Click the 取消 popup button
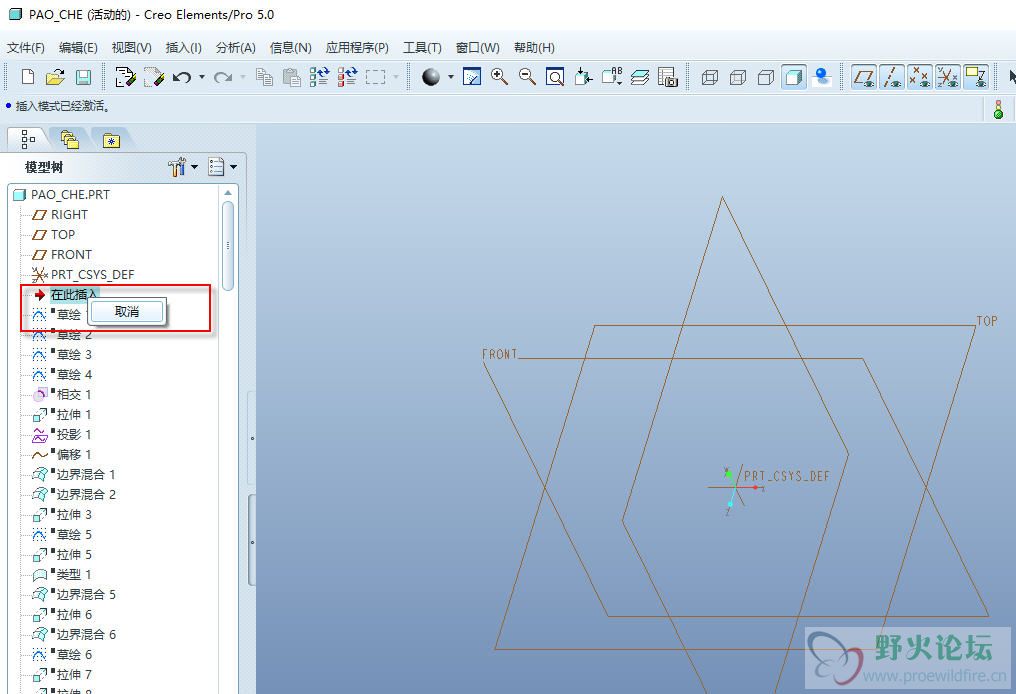This screenshot has height=694, width=1016. [x=126, y=312]
